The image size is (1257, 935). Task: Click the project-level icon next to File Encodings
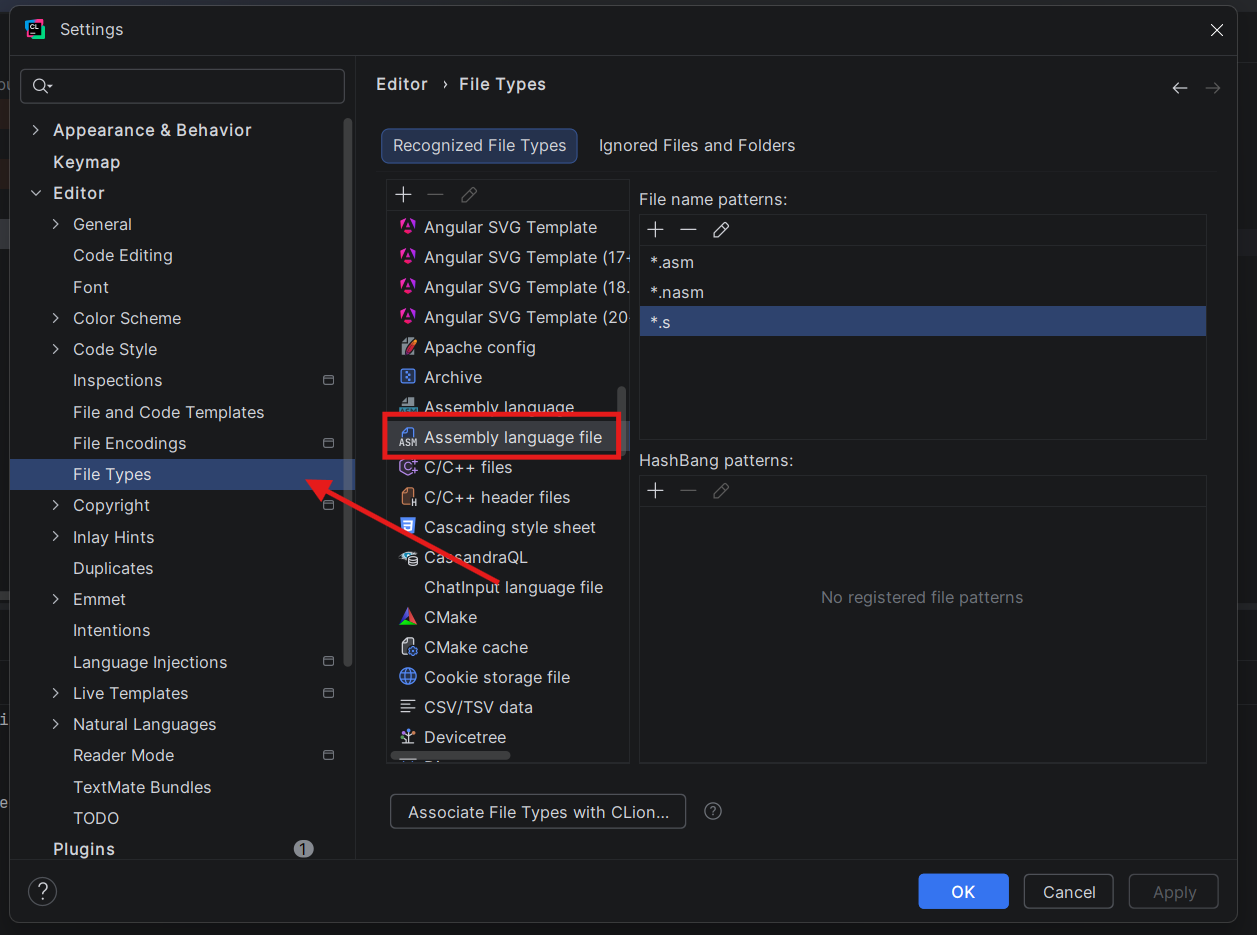pyautogui.click(x=328, y=443)
